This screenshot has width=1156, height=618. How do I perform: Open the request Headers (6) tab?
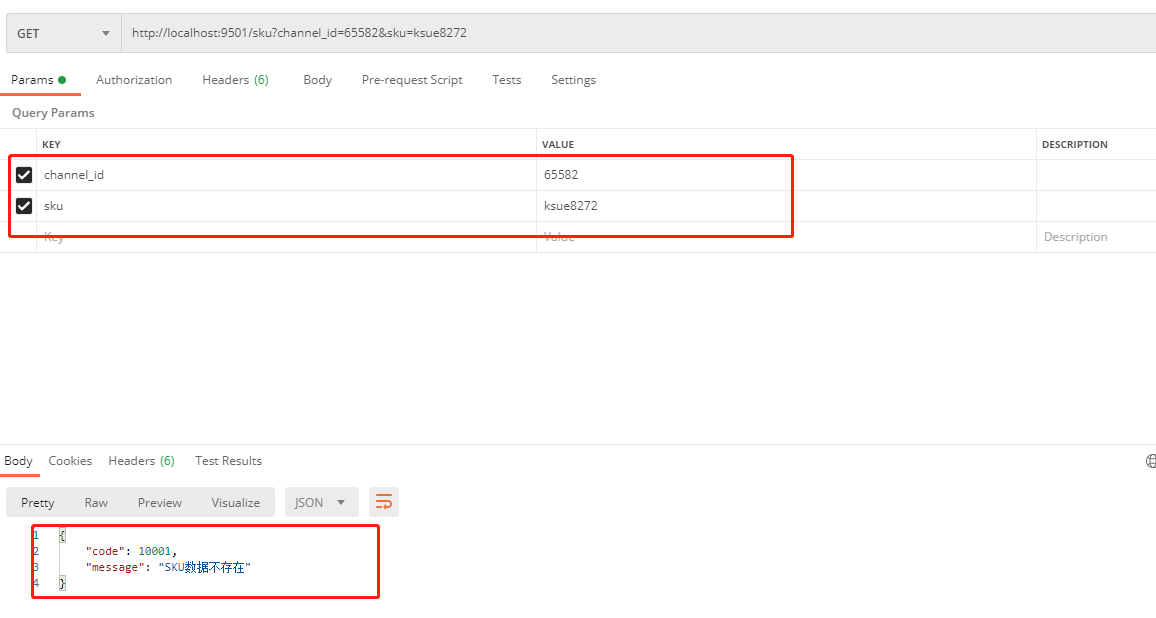pos(235,80)
